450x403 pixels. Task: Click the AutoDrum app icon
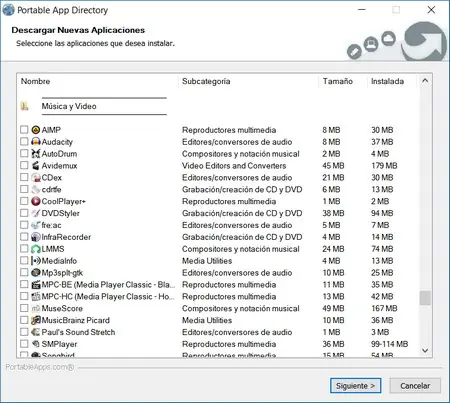pos(36,154)
